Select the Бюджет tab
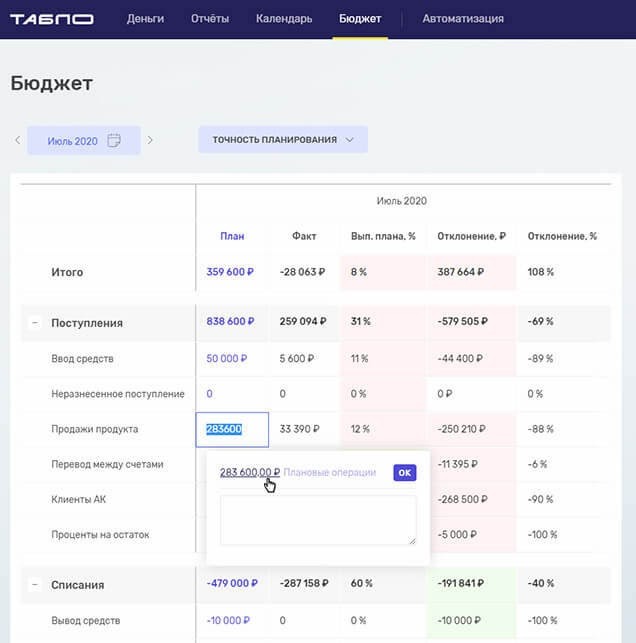The width and height of the screenshot is (636, 643). tap(360, 19)
